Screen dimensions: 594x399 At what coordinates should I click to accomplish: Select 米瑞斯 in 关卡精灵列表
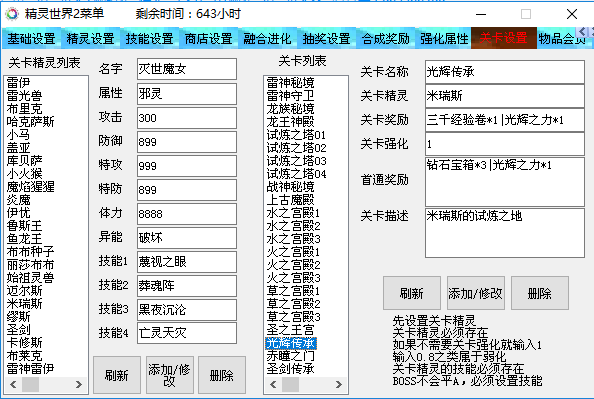coord(24,304)
